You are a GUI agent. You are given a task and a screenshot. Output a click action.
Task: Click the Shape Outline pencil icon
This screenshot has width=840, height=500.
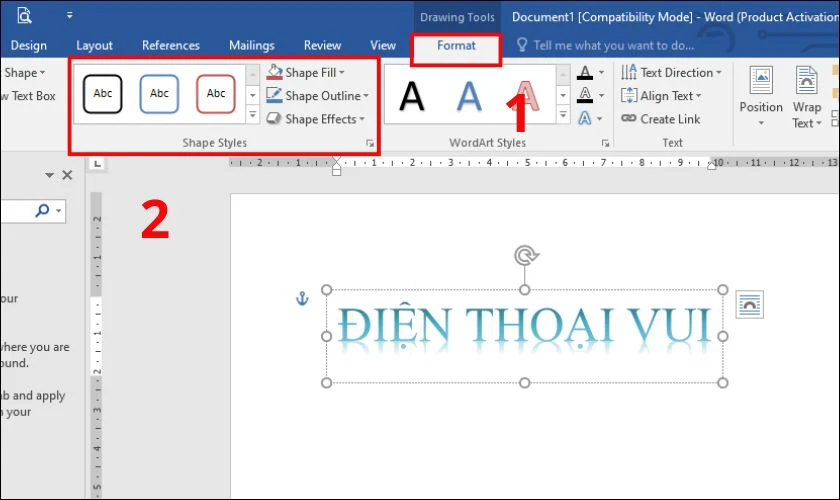coord(274,95)
